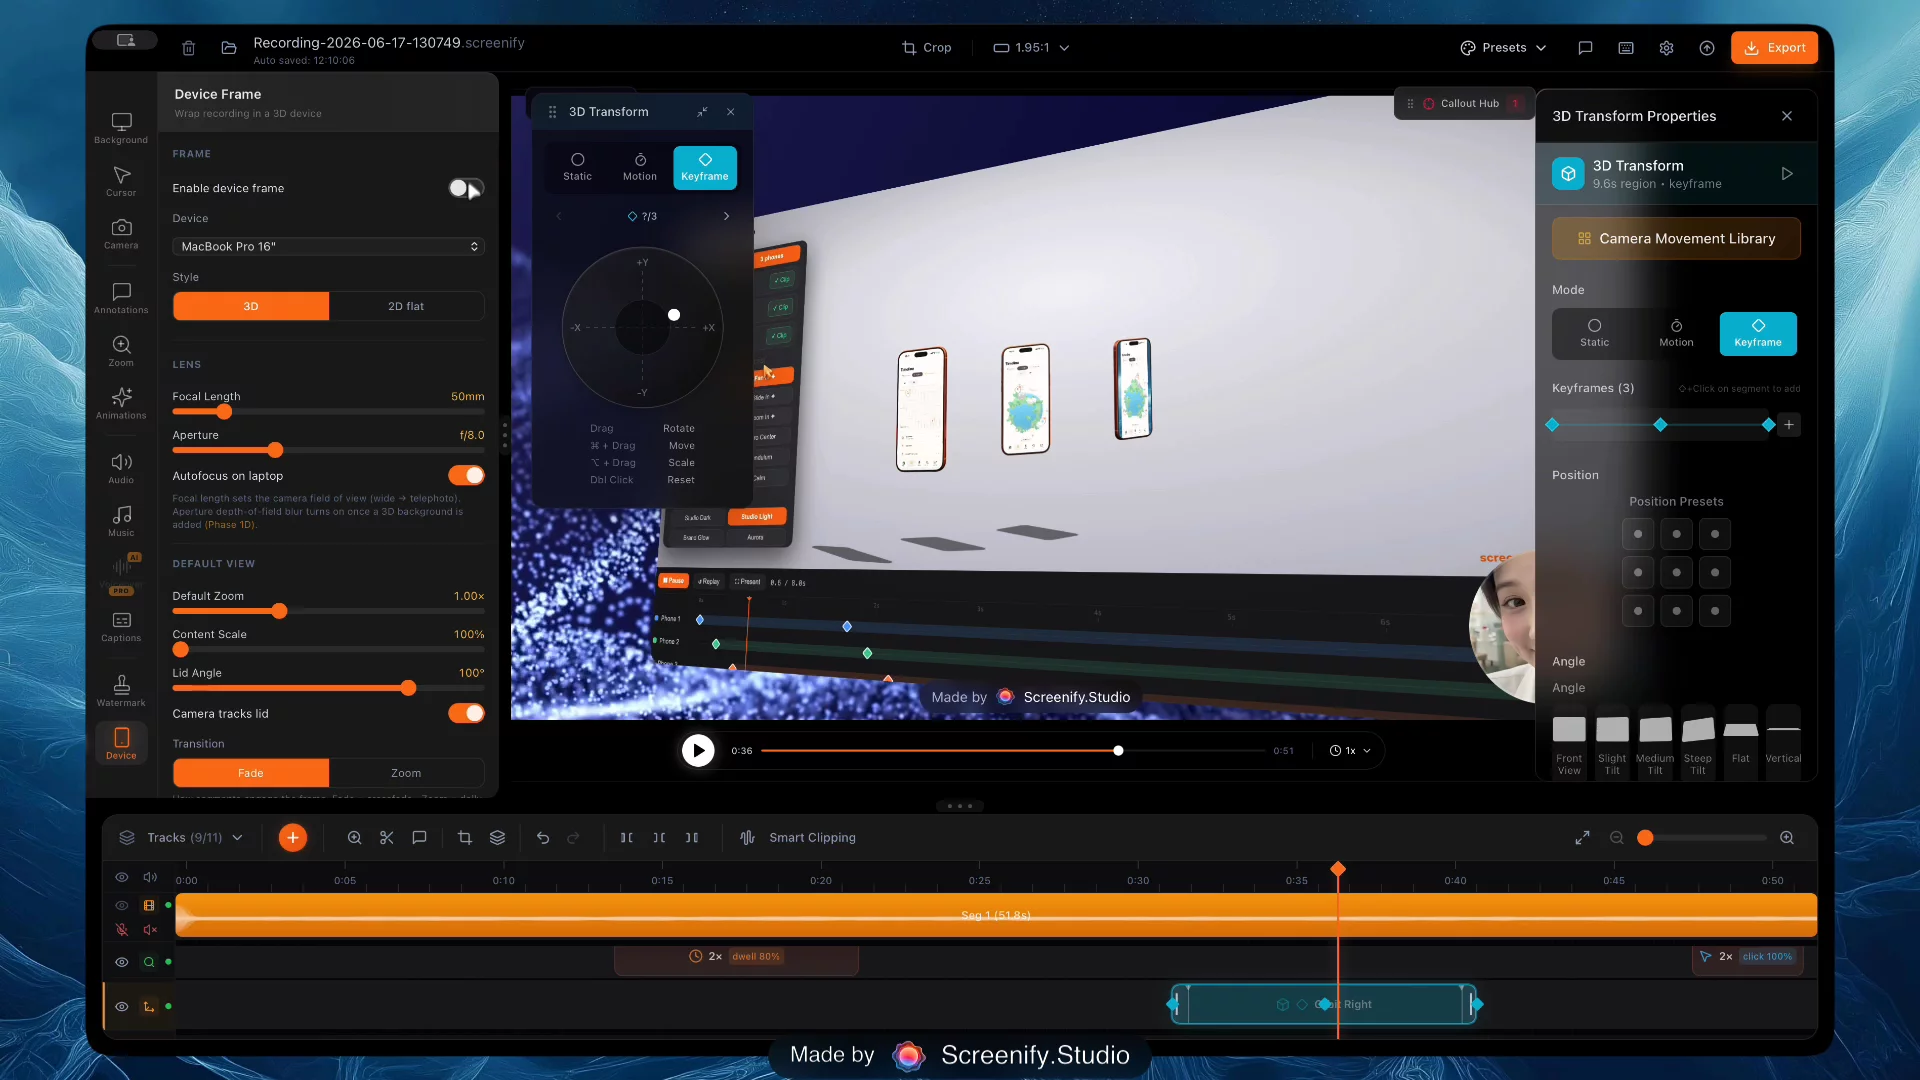Open the Captions sidebar panel

click(x=121, y=626)
